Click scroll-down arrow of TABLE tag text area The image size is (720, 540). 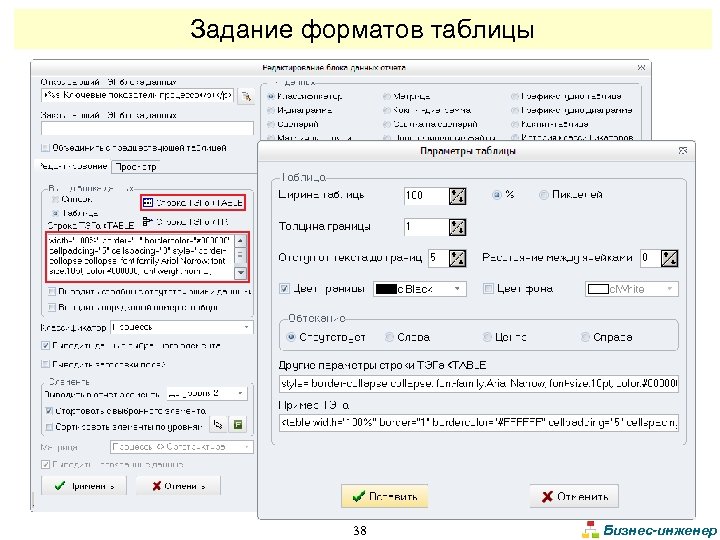241,273
